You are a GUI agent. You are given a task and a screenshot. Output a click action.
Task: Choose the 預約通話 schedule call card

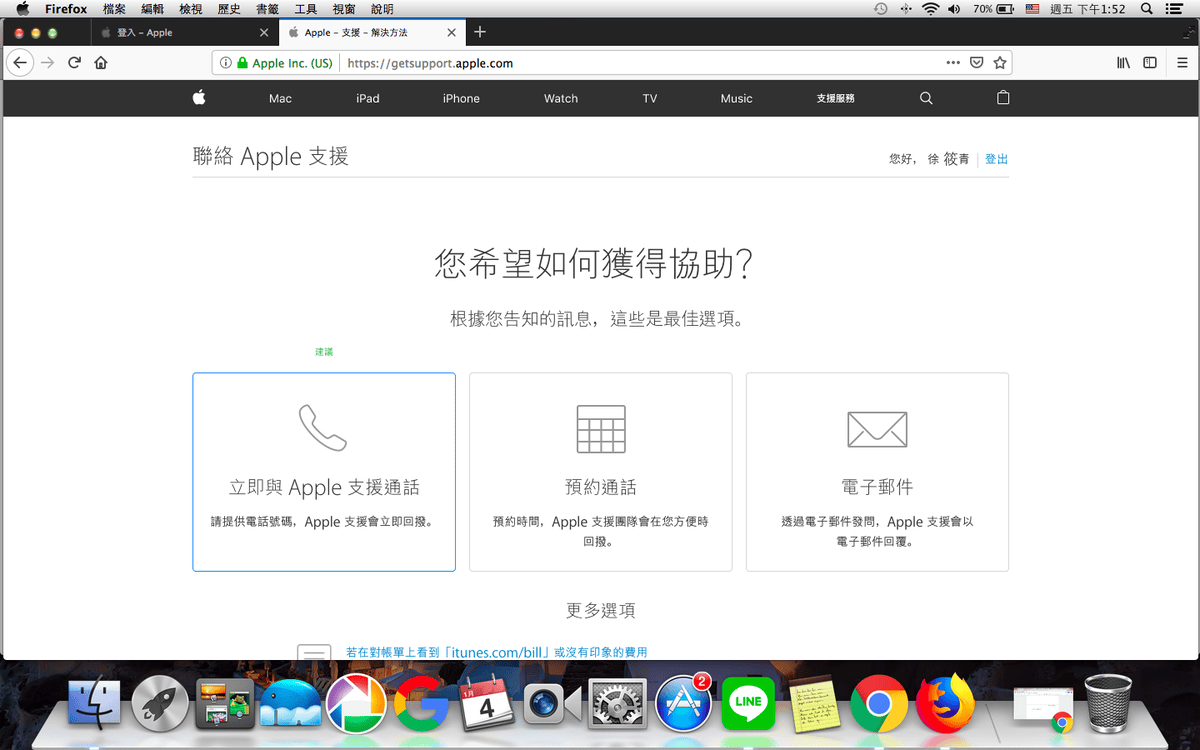click(x=600, y=472)
